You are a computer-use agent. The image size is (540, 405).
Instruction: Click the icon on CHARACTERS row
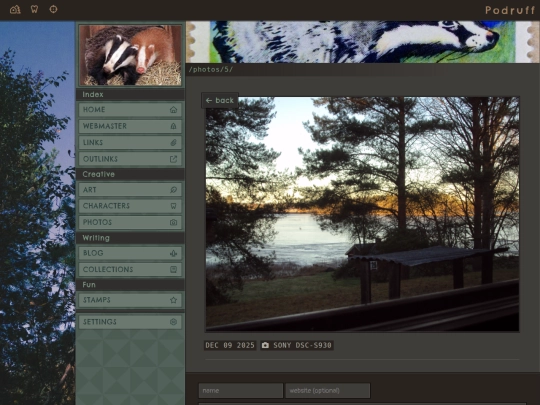click(173, 206)
